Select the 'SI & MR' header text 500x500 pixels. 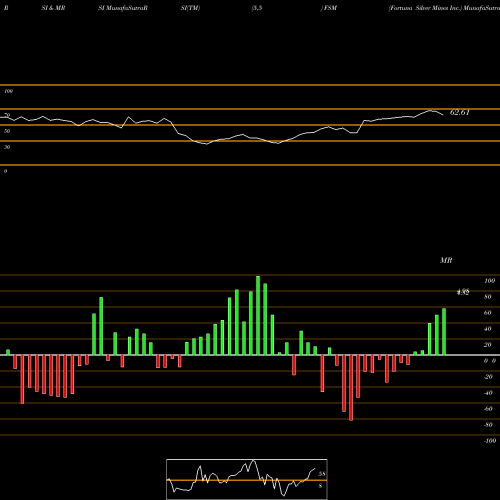click(x=53, y=8)
